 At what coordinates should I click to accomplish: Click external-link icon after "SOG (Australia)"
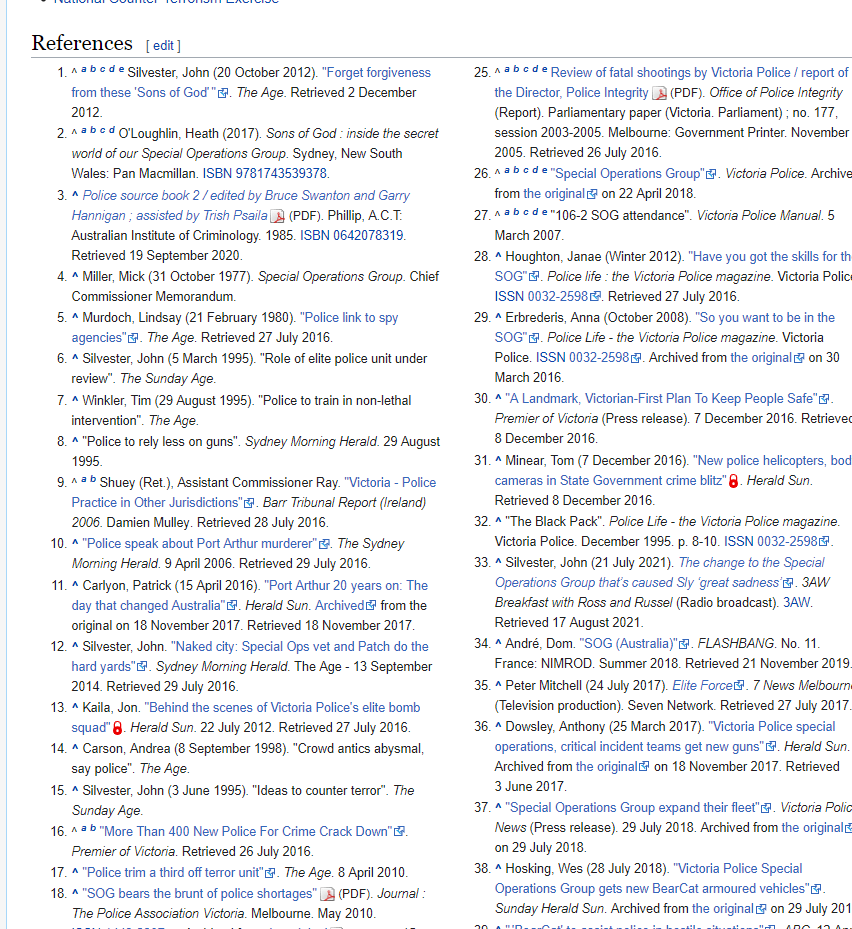point(684,644)
